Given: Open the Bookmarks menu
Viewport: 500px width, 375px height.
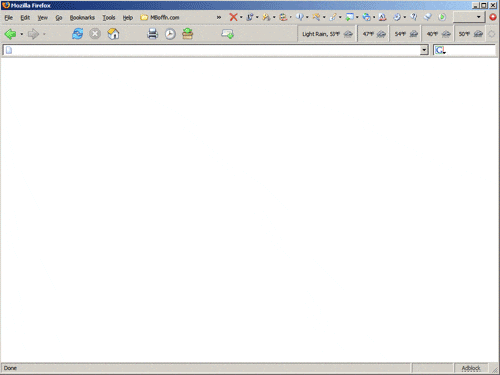Looking at the screenshot, I should tap(82, 18).
